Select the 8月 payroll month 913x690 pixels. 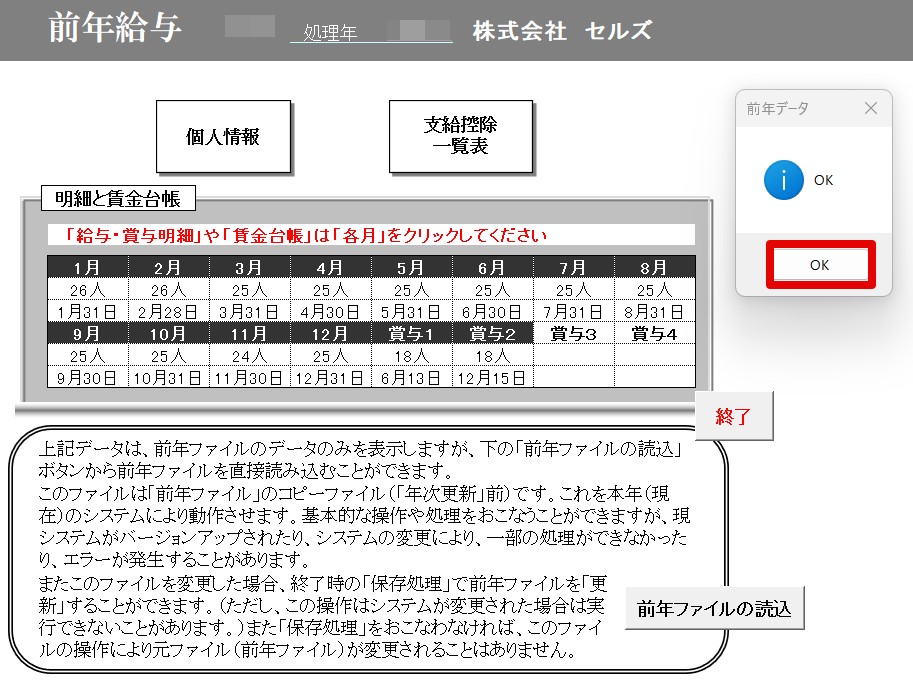654,267
